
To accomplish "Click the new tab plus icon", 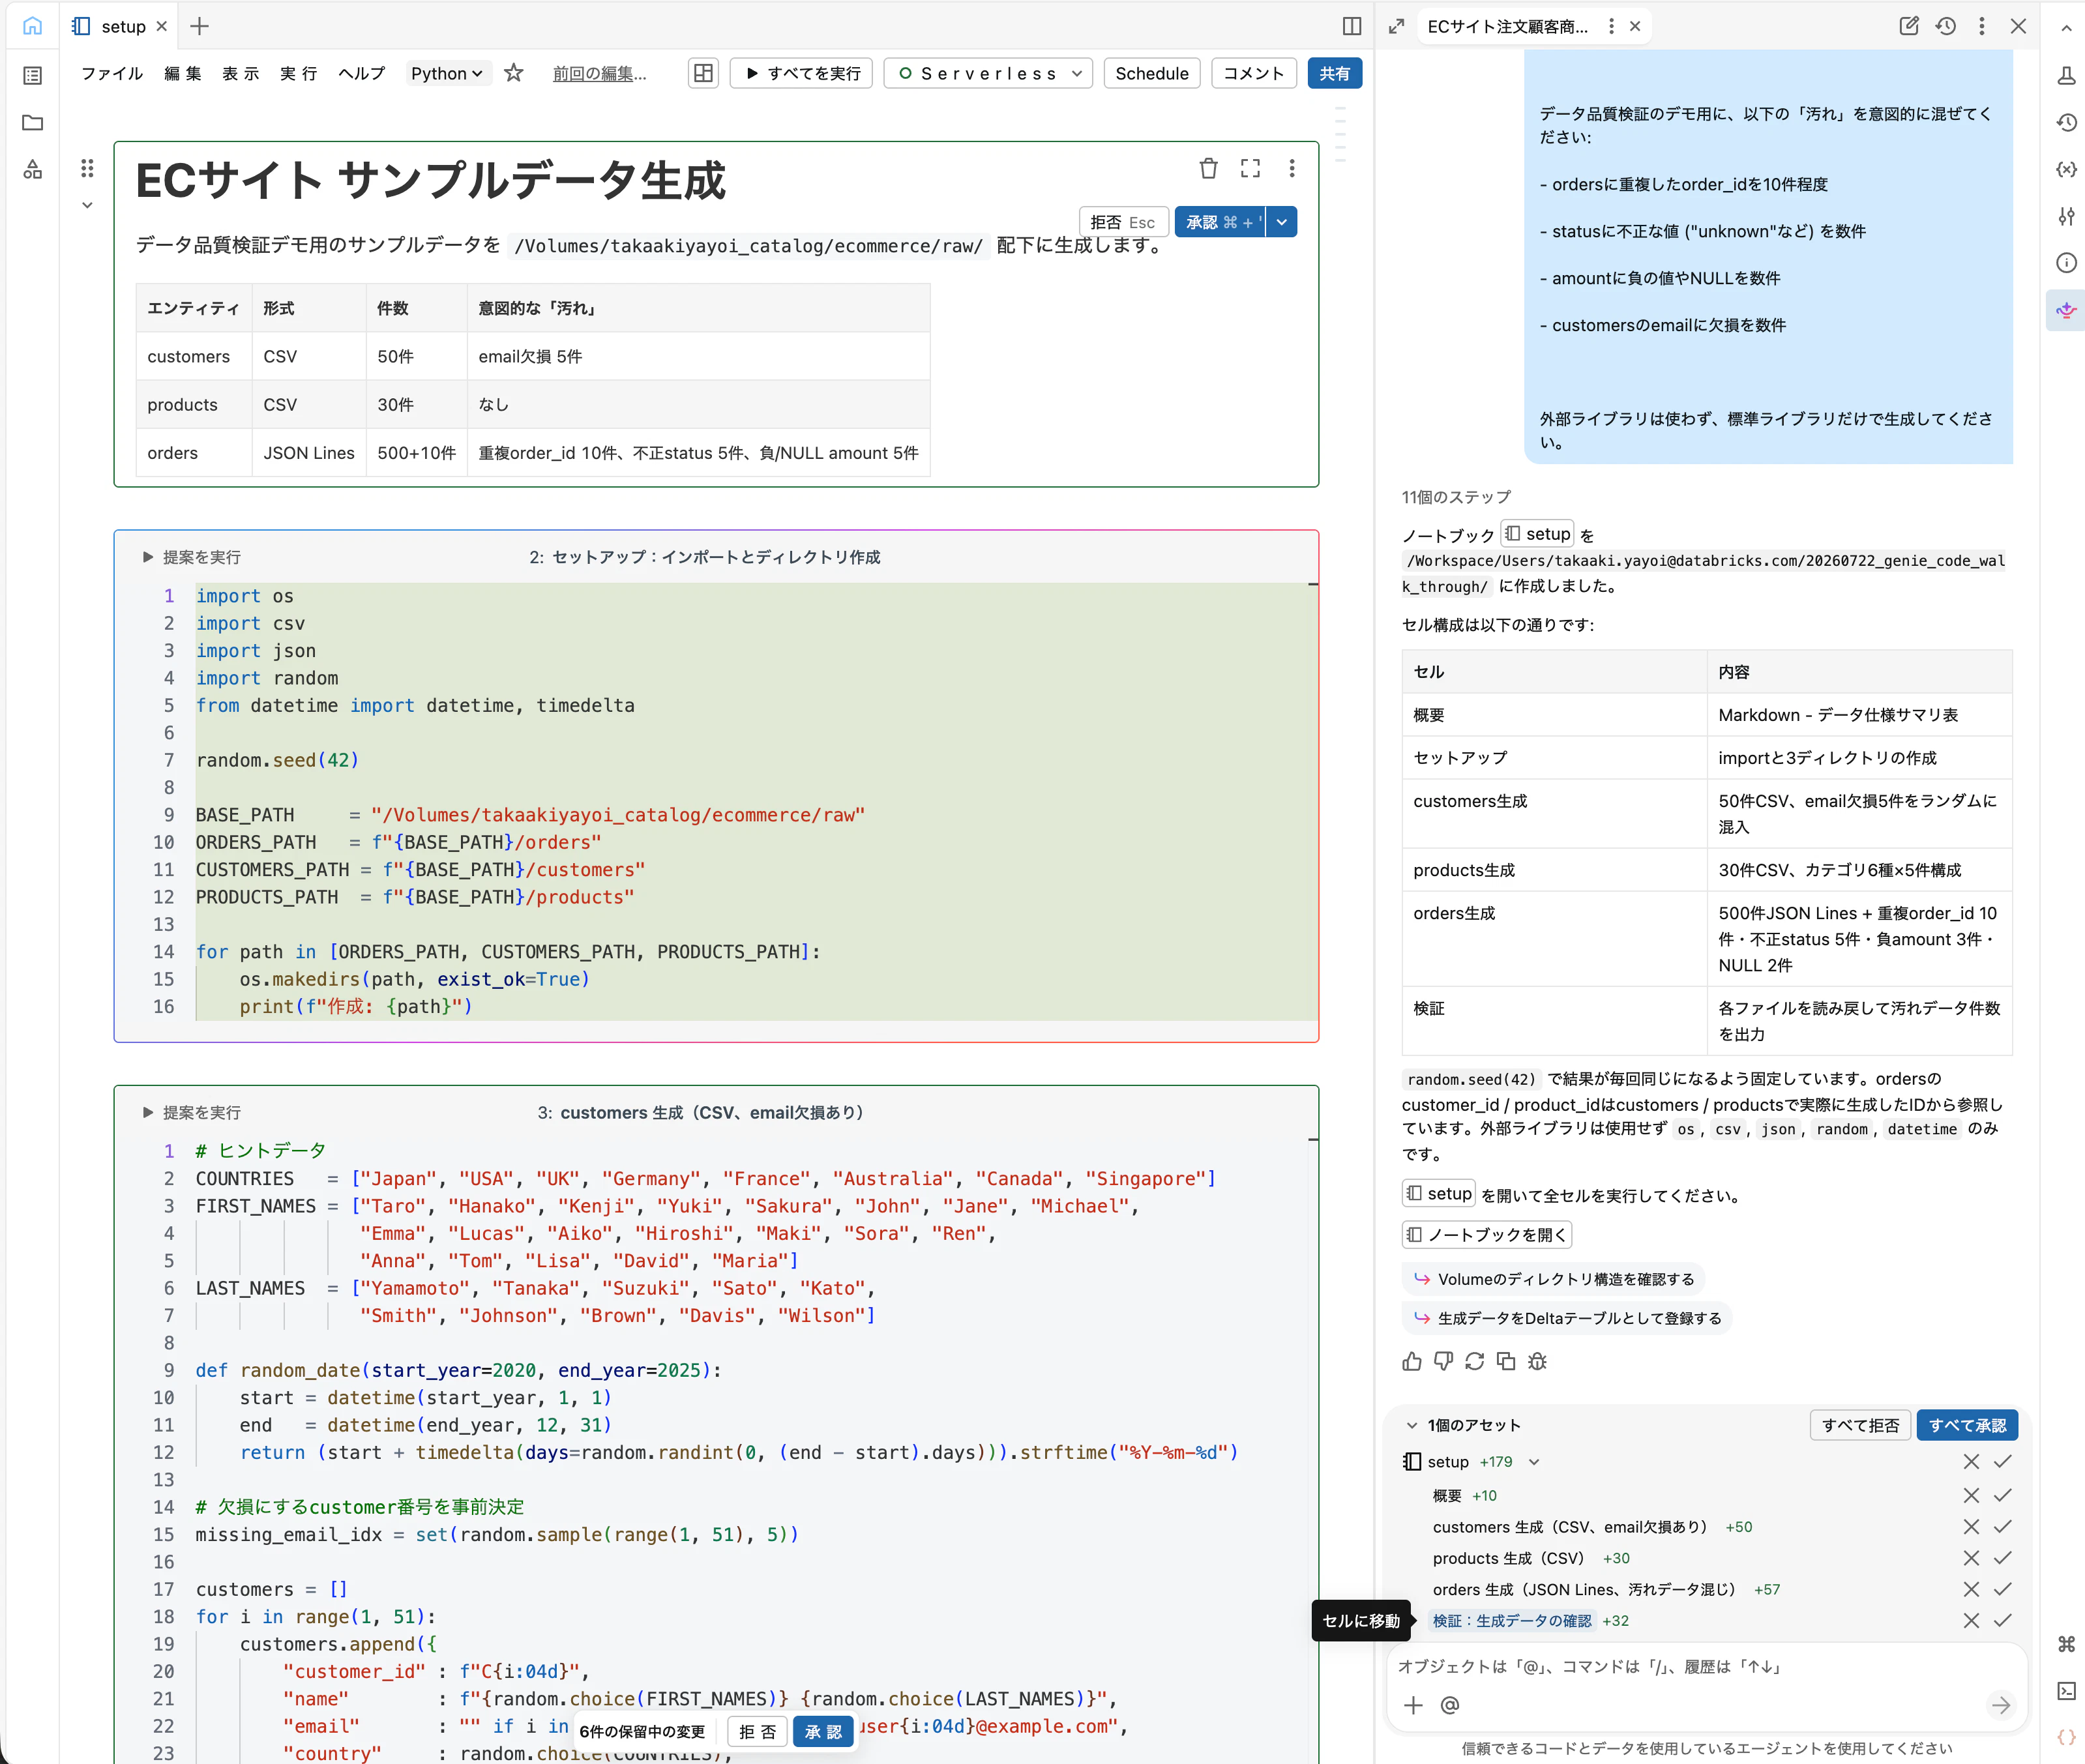I will point(200,26).
